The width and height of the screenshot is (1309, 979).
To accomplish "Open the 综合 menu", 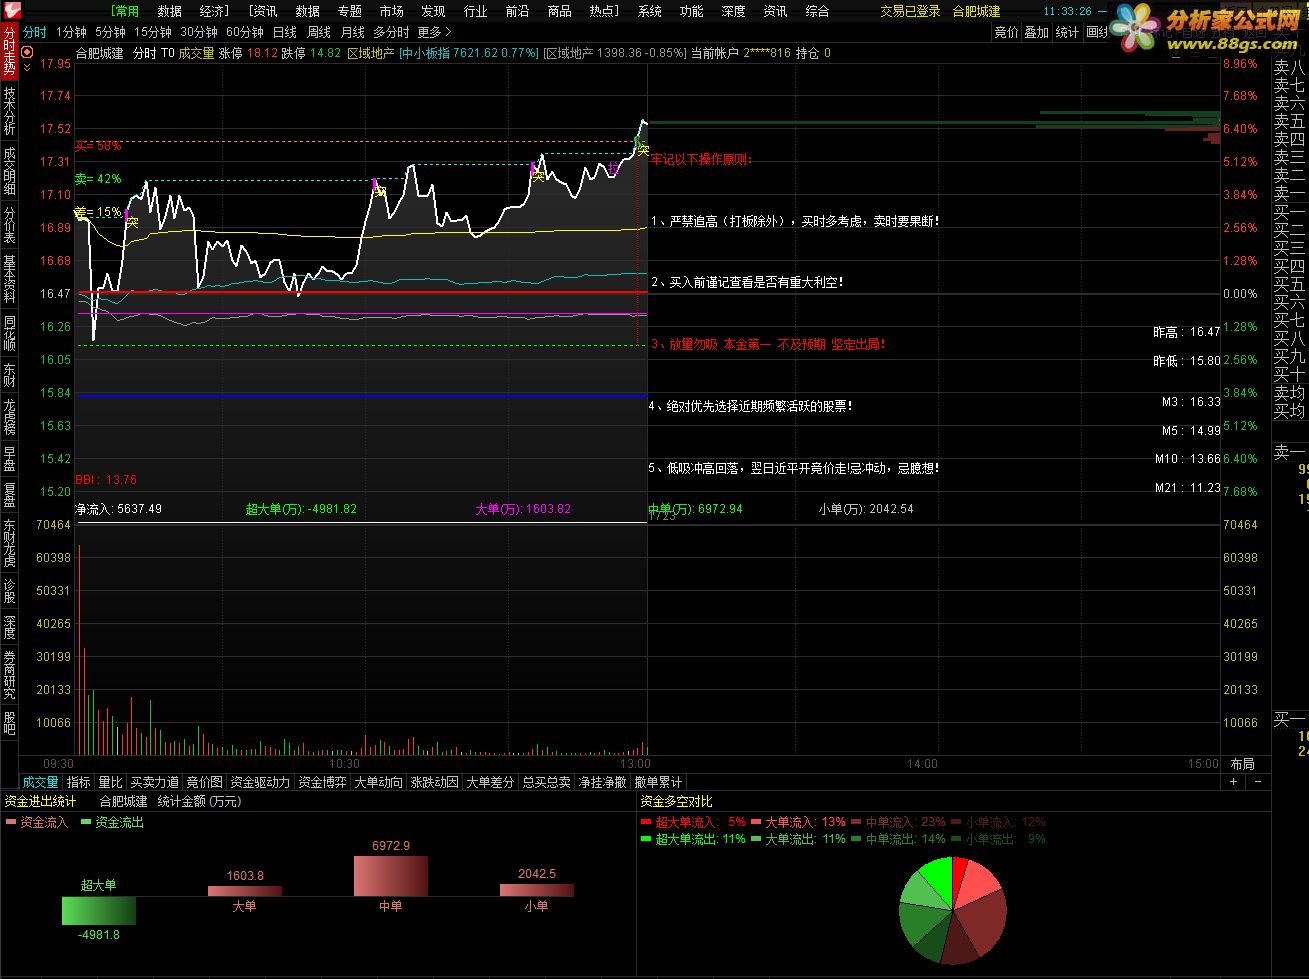I will (817, 11).
